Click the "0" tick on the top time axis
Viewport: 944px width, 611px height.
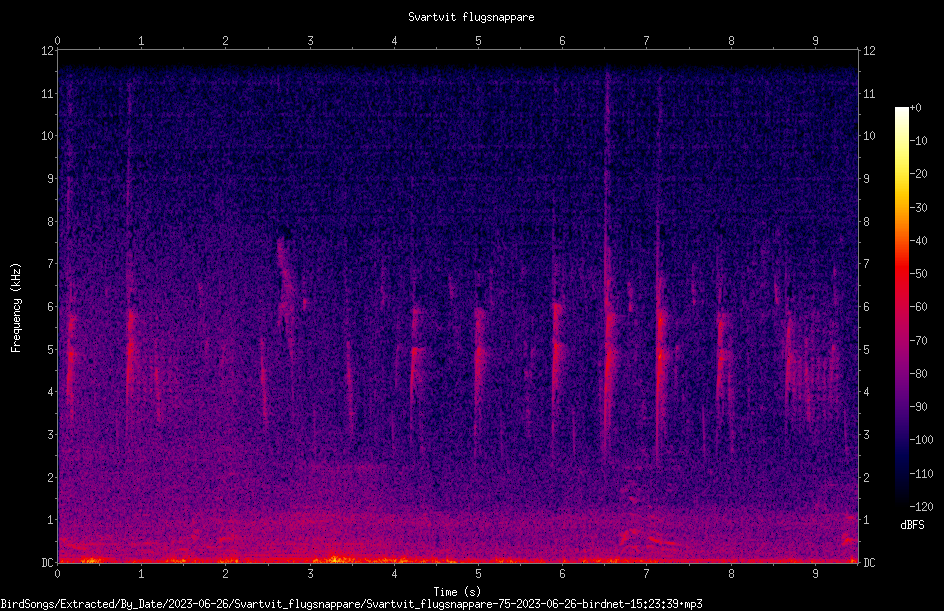point(57,41)
